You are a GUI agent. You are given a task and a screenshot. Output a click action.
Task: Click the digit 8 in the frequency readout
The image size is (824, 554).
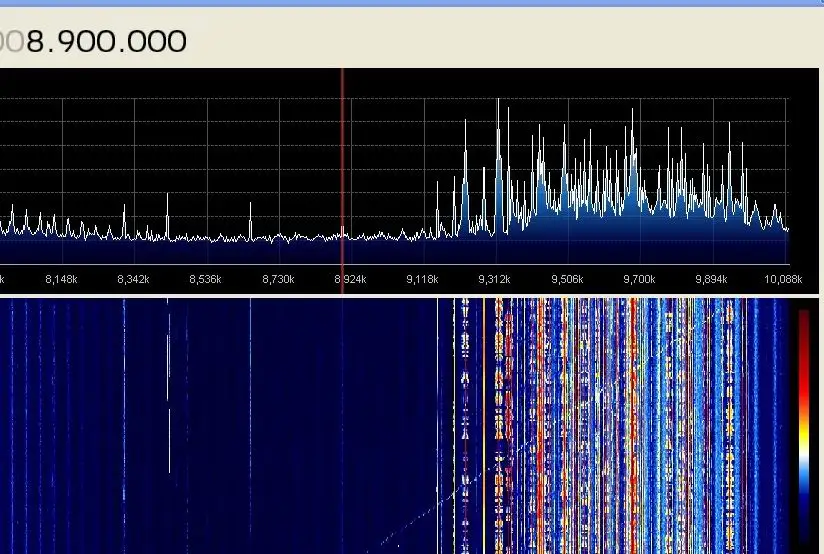(x=35, y=42)
